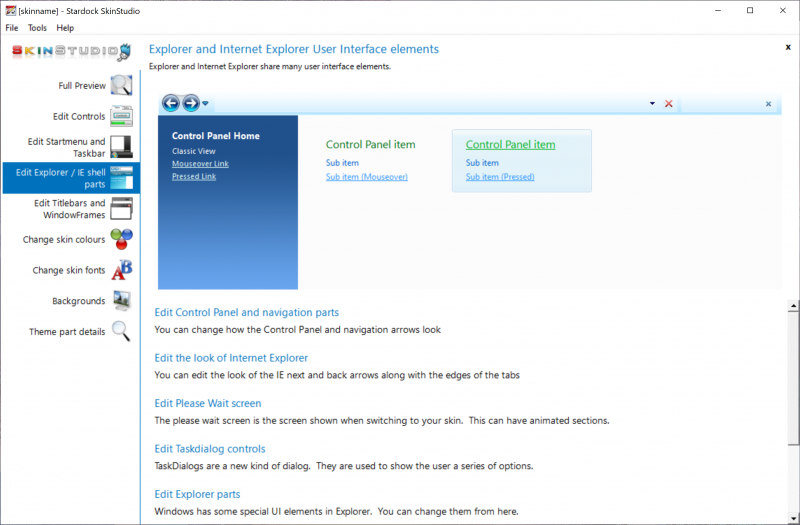The width and height of the screenshot is (800, 525).
Task: Click the red X stop icon in preview
Action: tap(668, 104)
